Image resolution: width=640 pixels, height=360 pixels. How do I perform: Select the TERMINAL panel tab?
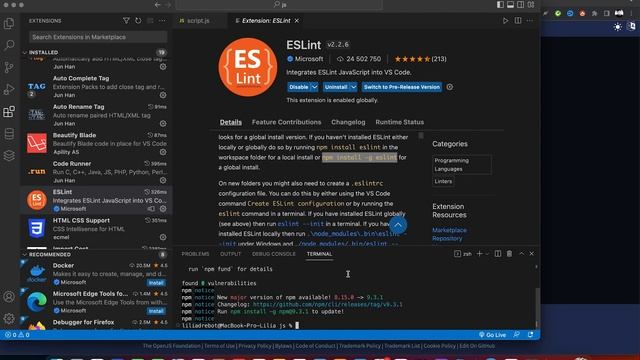click(319, 254)
